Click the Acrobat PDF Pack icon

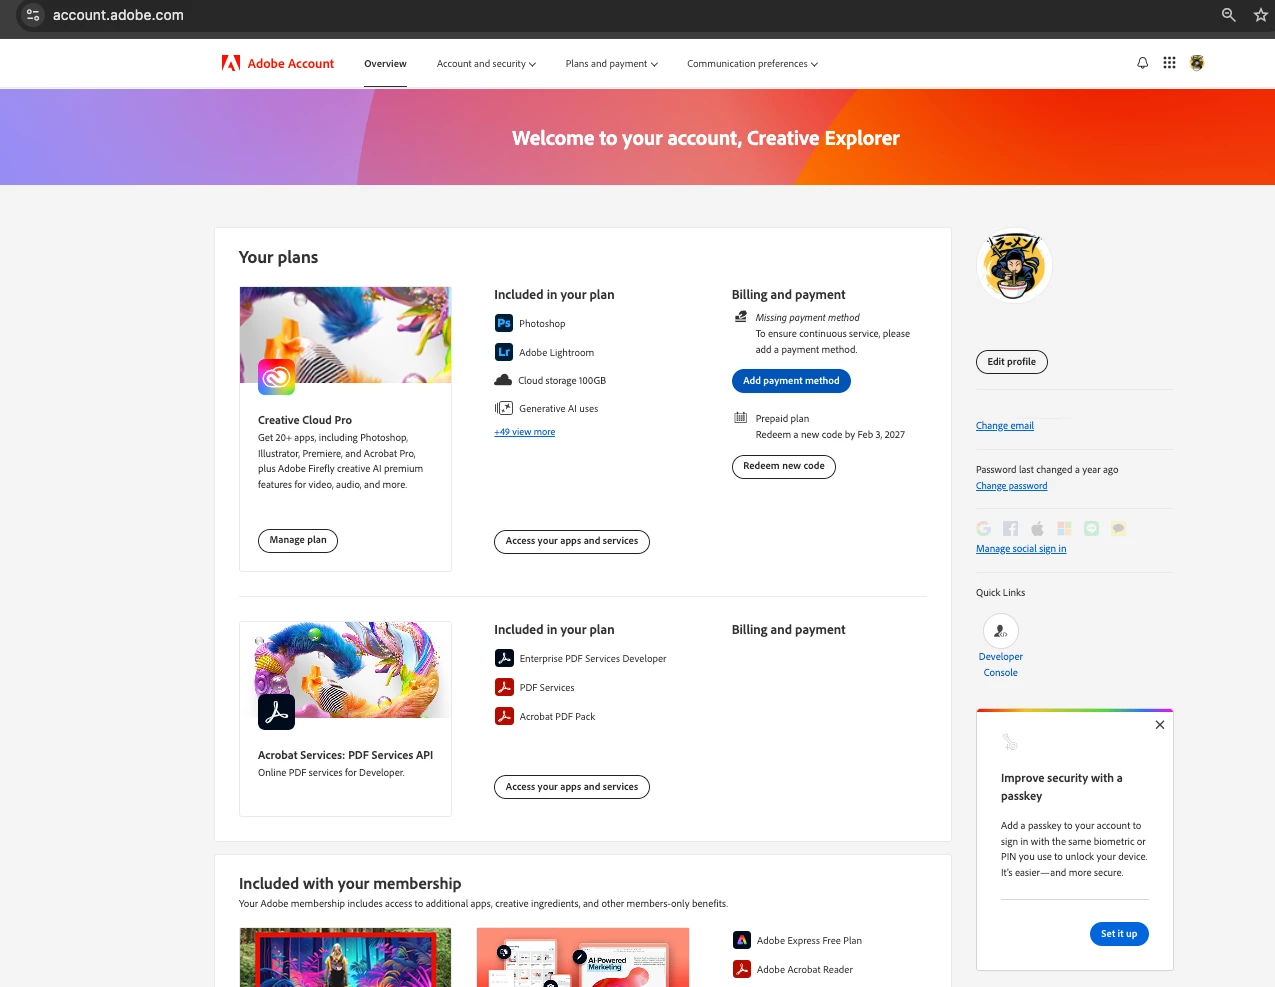[504, 716]
